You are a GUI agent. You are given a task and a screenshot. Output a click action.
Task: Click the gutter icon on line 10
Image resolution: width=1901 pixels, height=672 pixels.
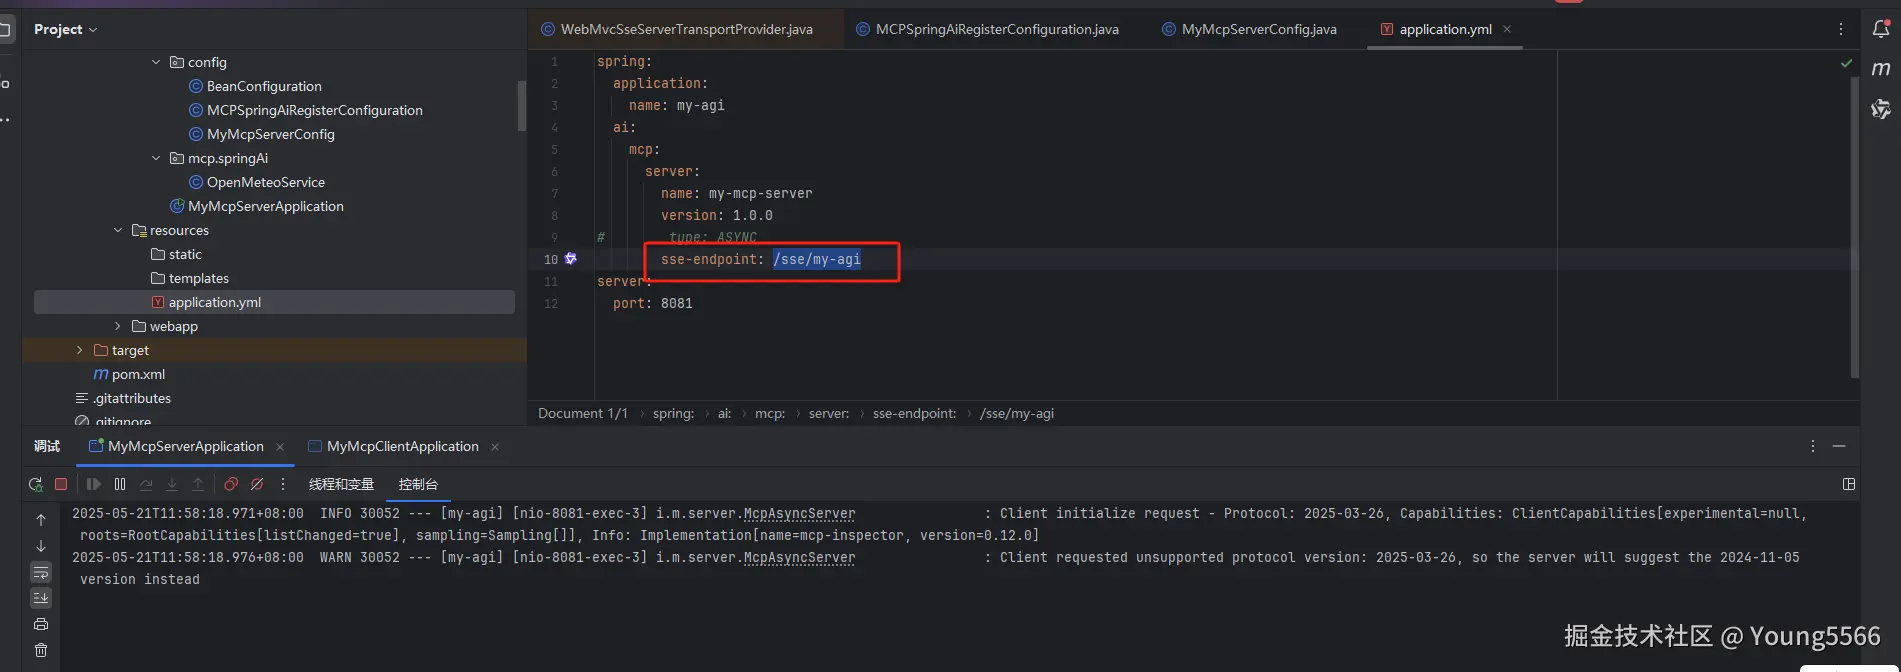point(571,258)
